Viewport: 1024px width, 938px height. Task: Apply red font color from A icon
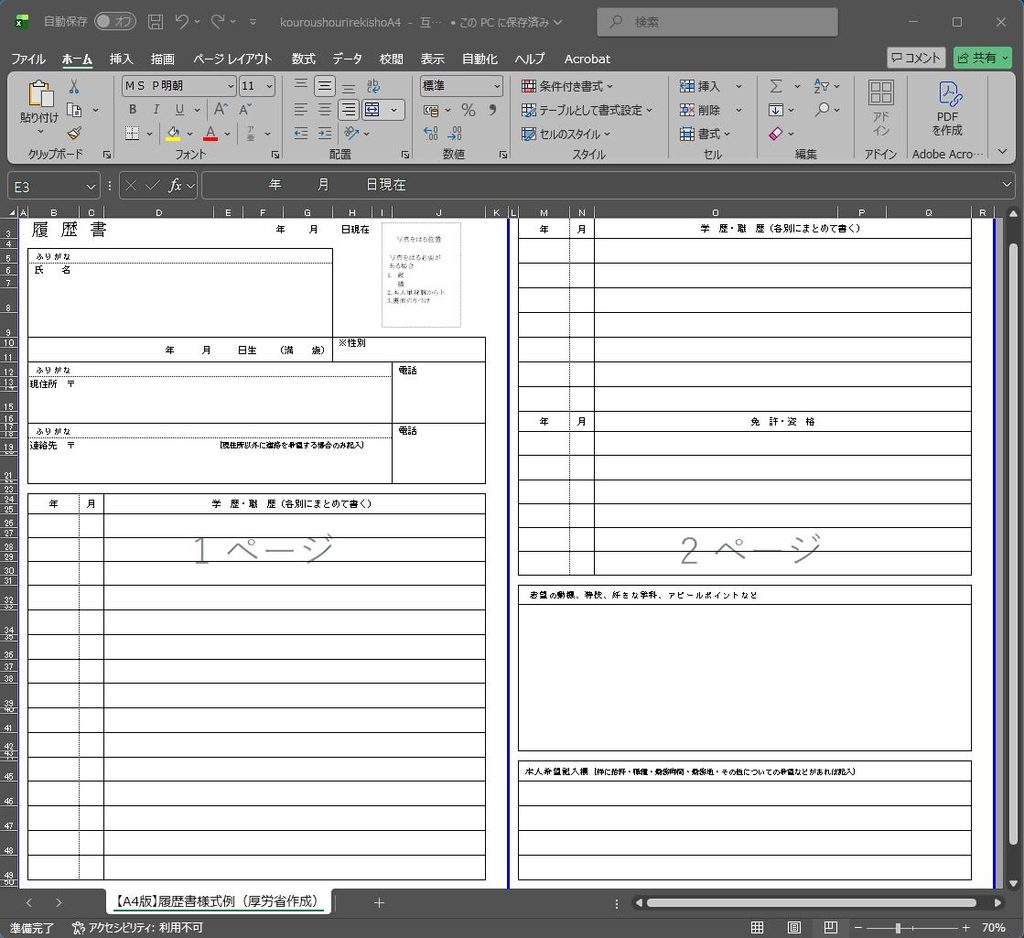(x=210, y=133)
